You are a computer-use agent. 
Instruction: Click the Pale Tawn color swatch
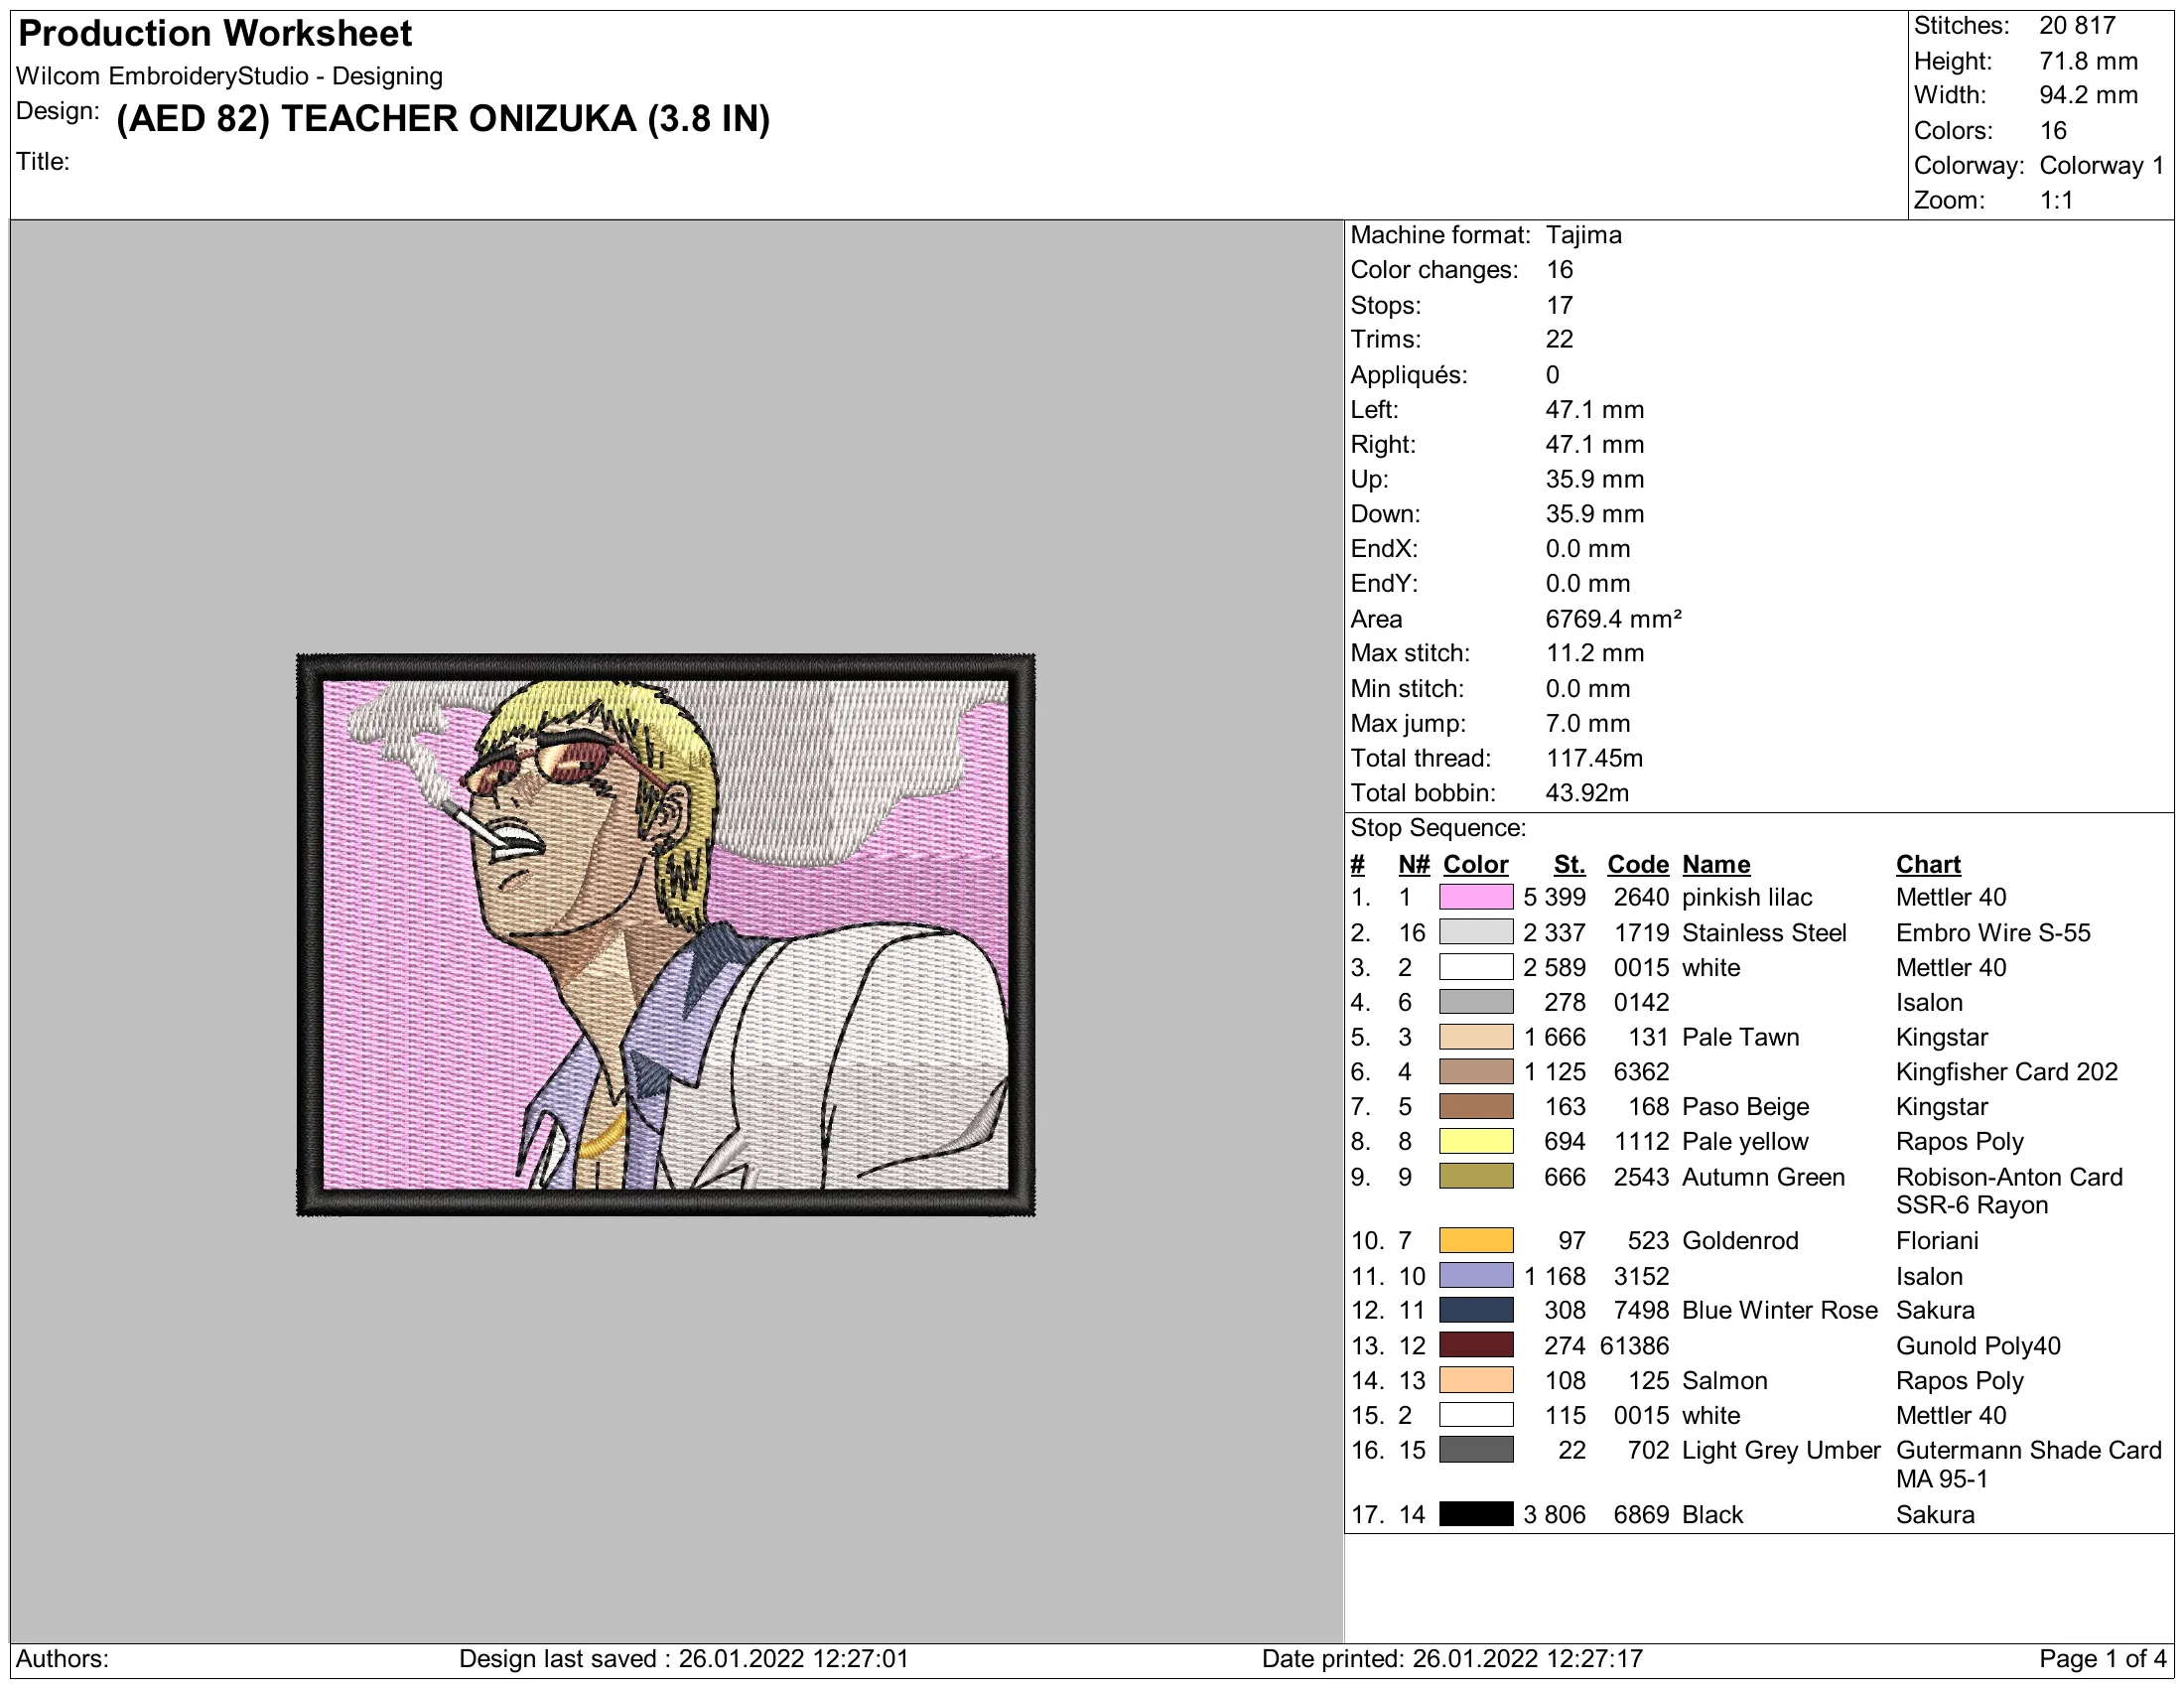[1476, 1037]
